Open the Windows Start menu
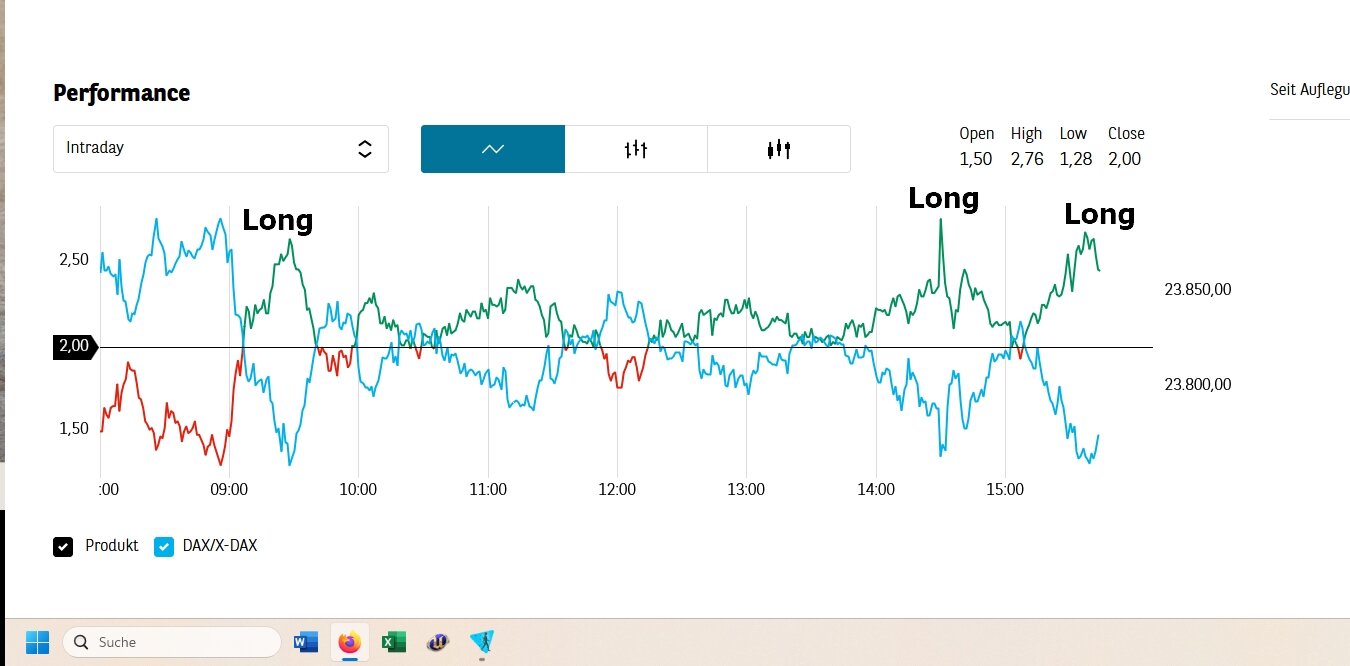 click(37, 642)
